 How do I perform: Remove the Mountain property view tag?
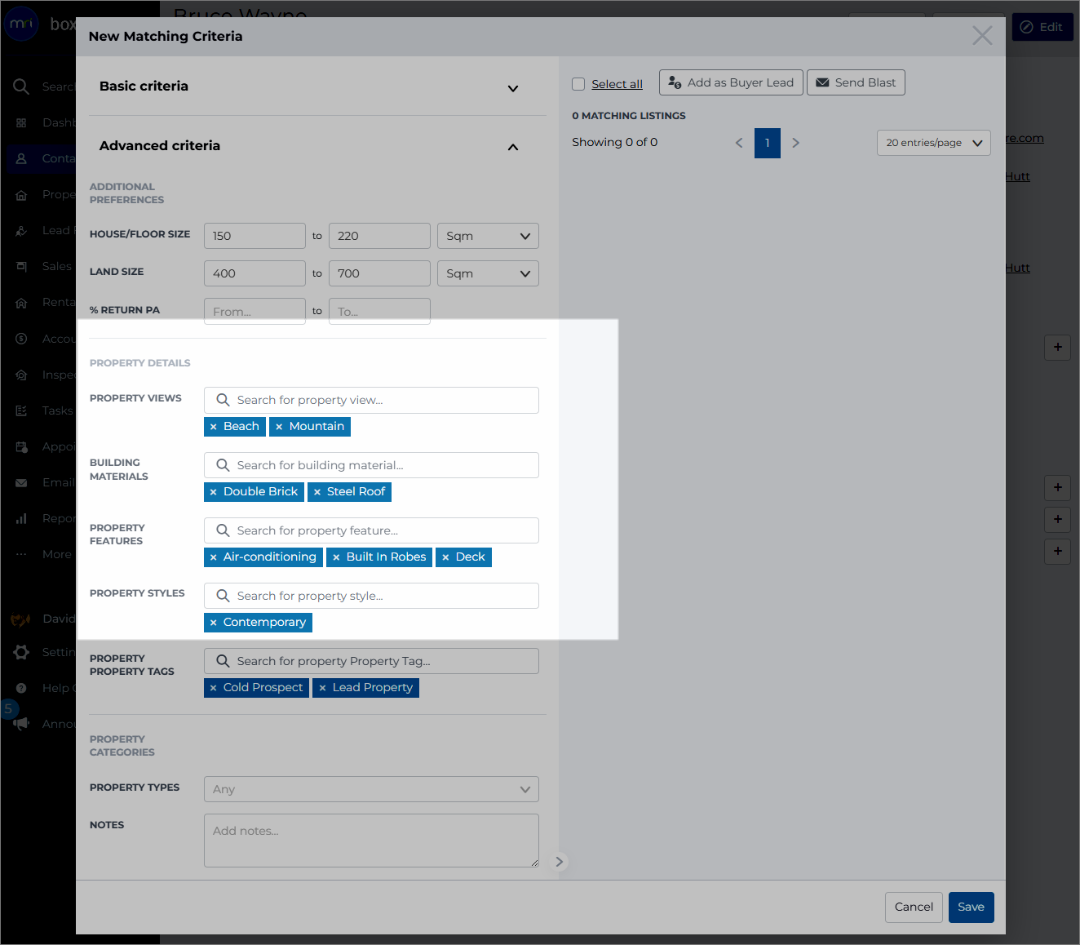[x=279, y=427]
